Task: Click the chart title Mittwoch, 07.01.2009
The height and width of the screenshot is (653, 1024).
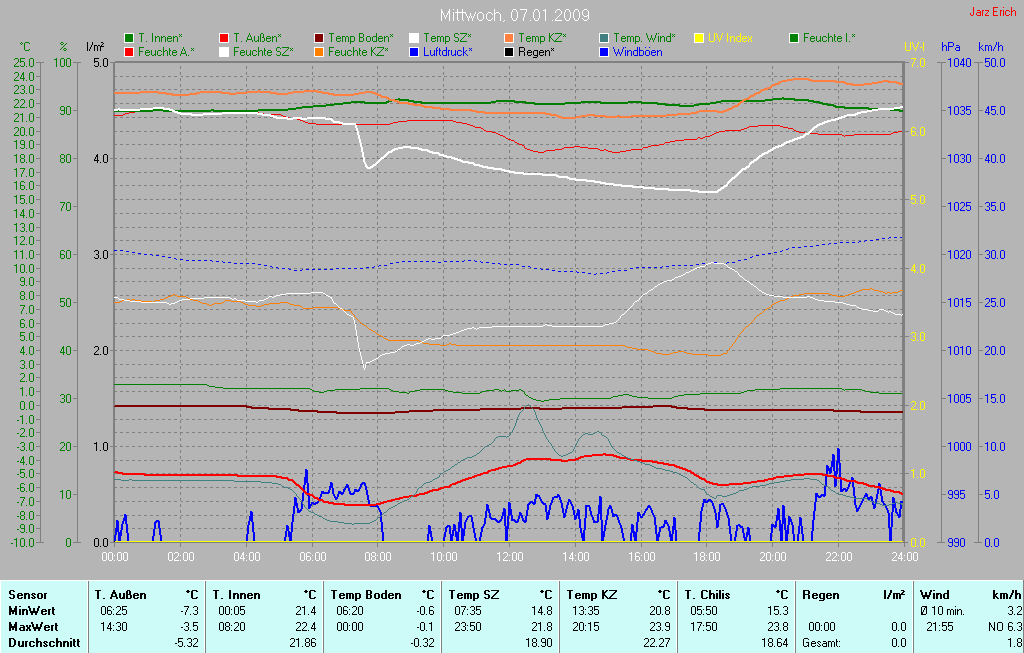Action: pos(514,16)
